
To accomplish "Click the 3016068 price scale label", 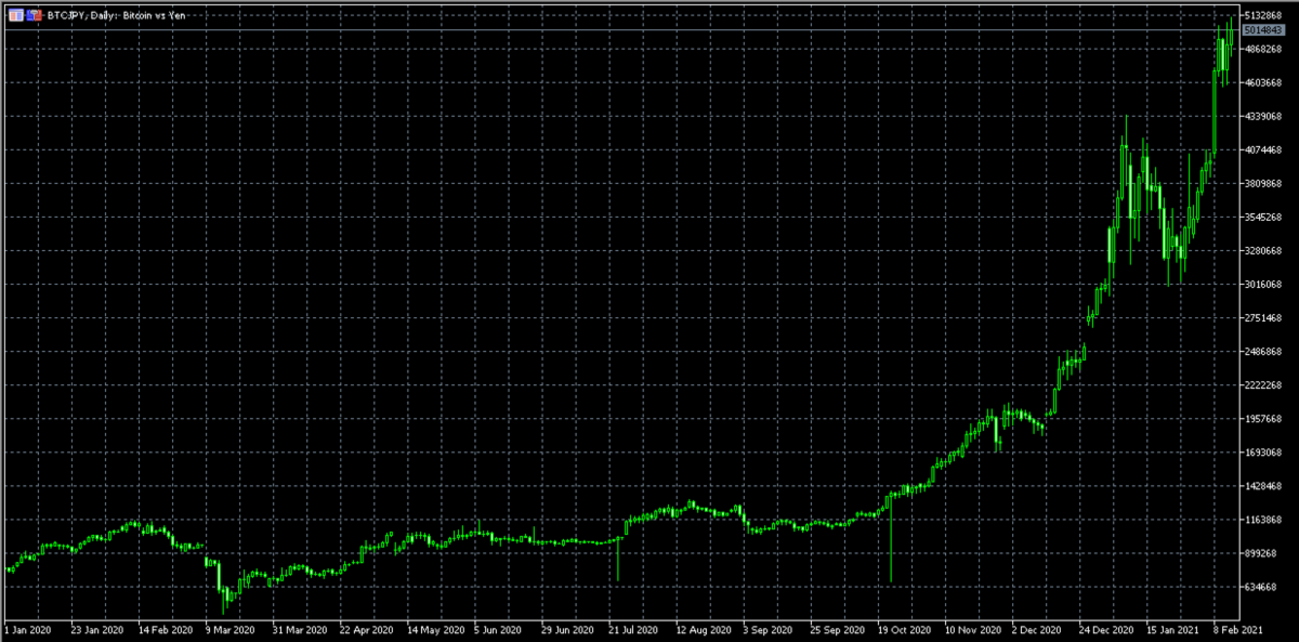I will click(1264, 285).
